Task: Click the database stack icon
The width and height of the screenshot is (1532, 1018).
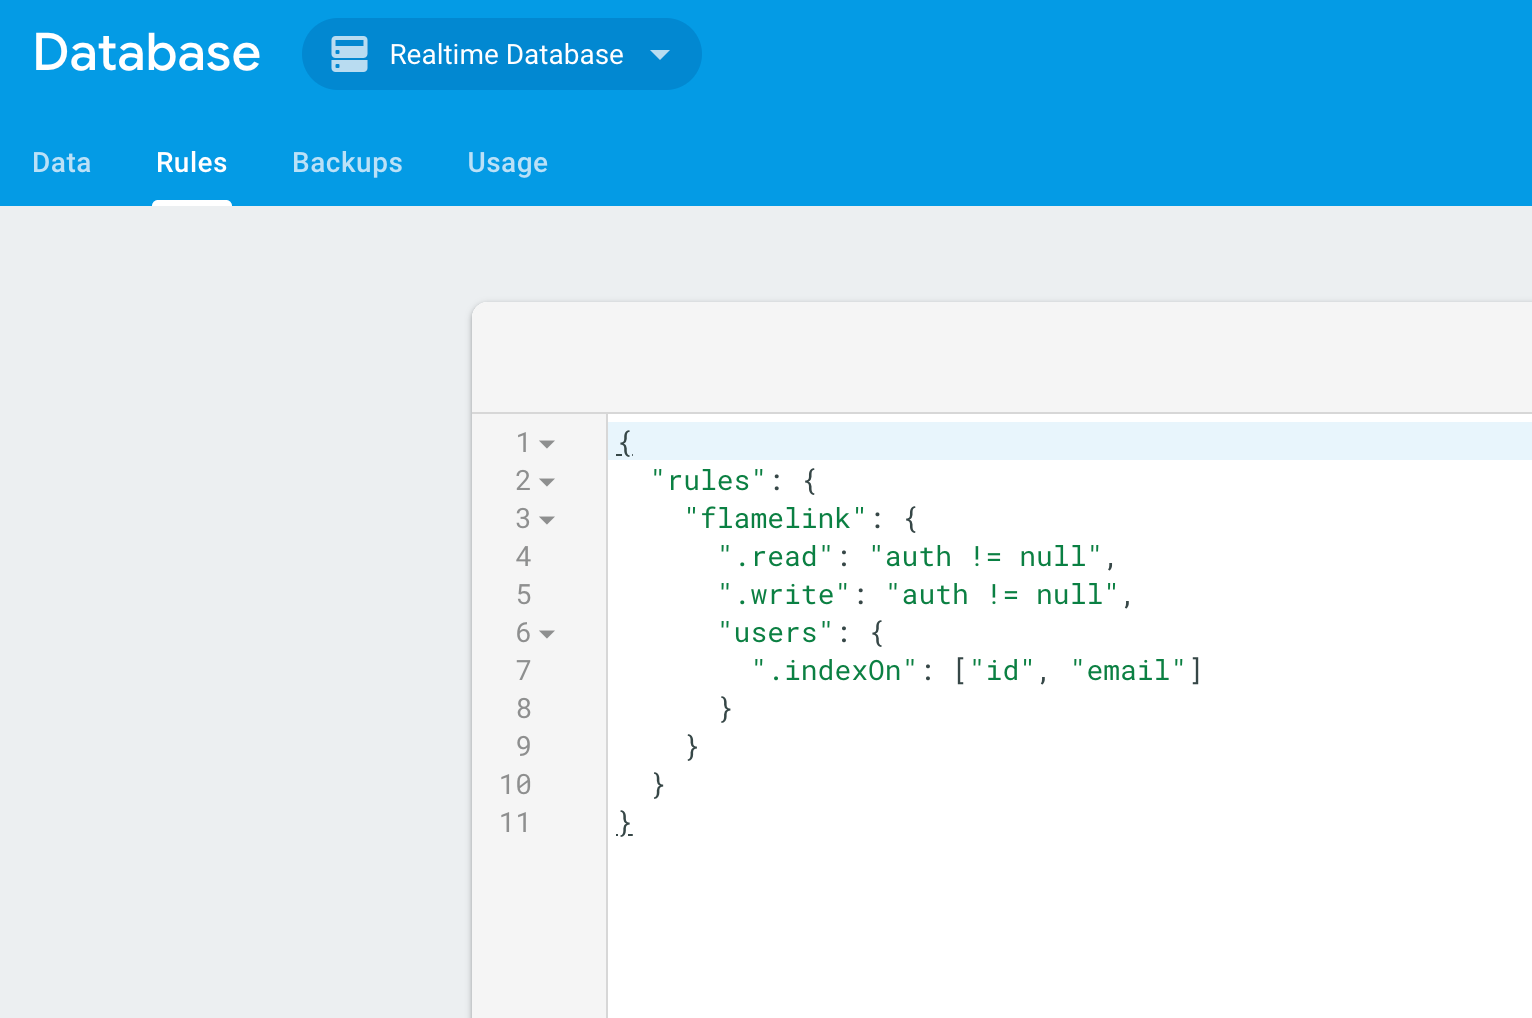Action: (349, 54)
